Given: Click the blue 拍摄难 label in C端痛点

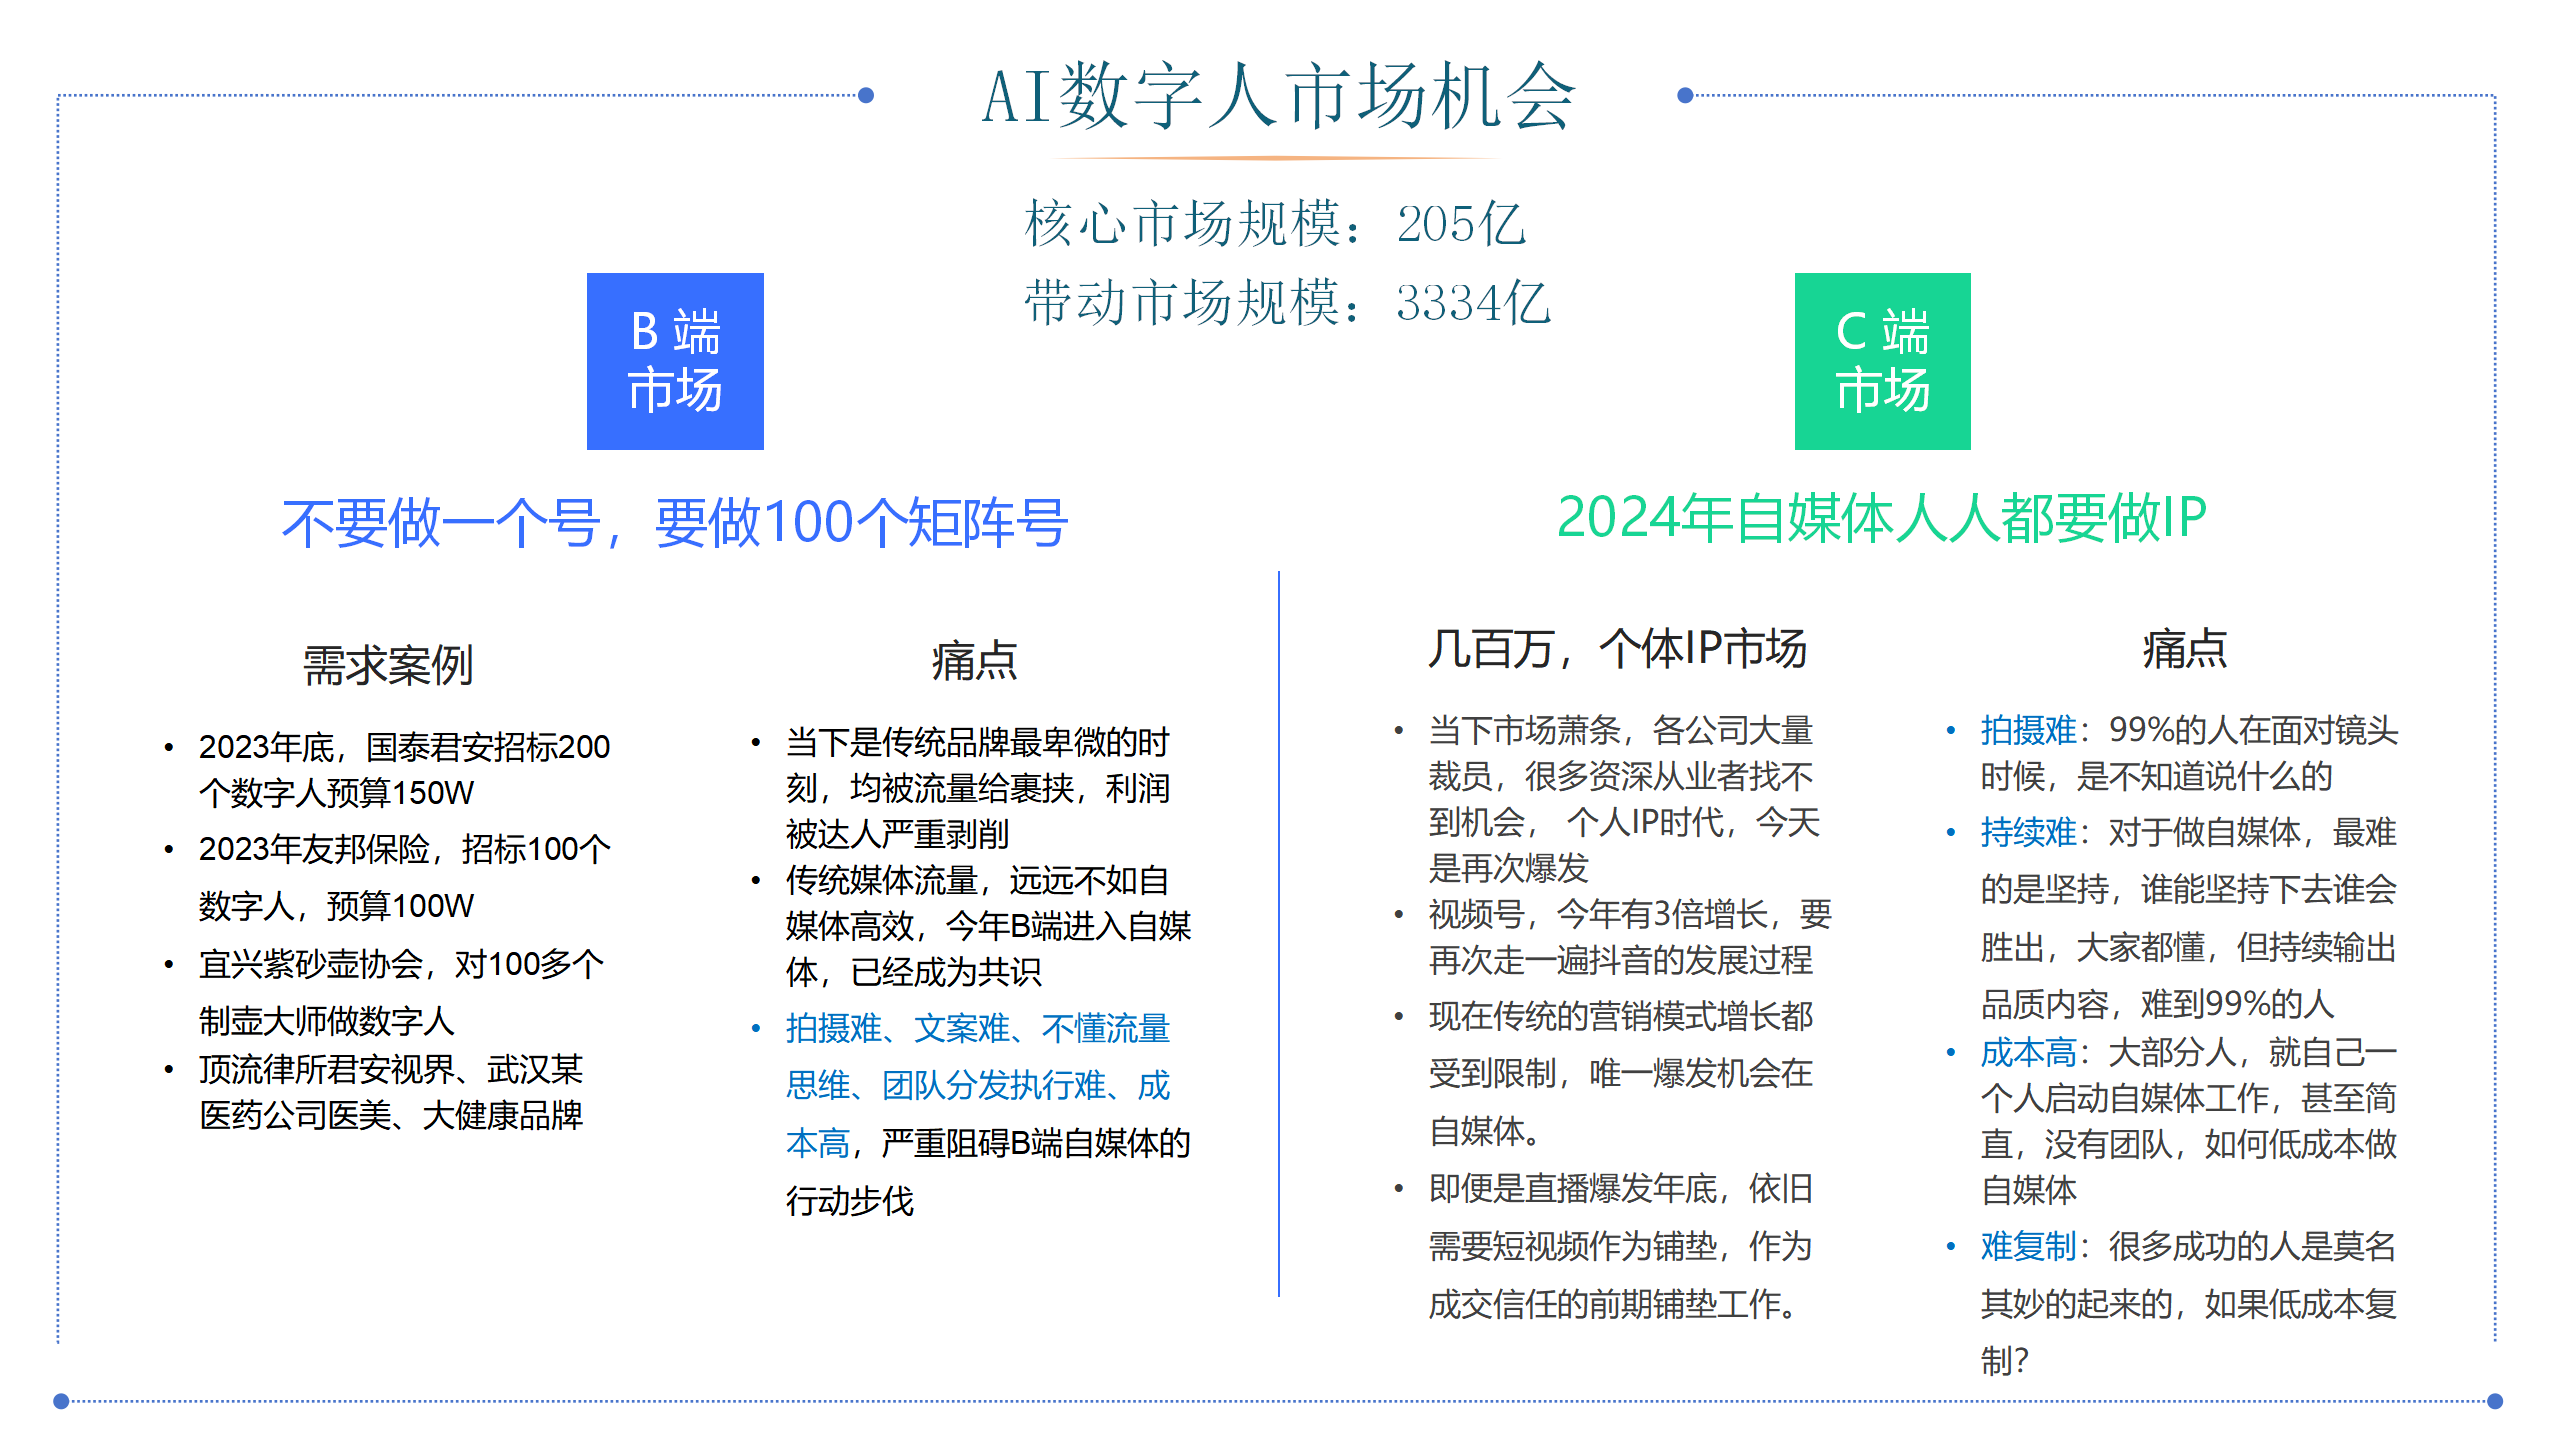Looking at the screenshot, I should click(x=2028, y=730).
